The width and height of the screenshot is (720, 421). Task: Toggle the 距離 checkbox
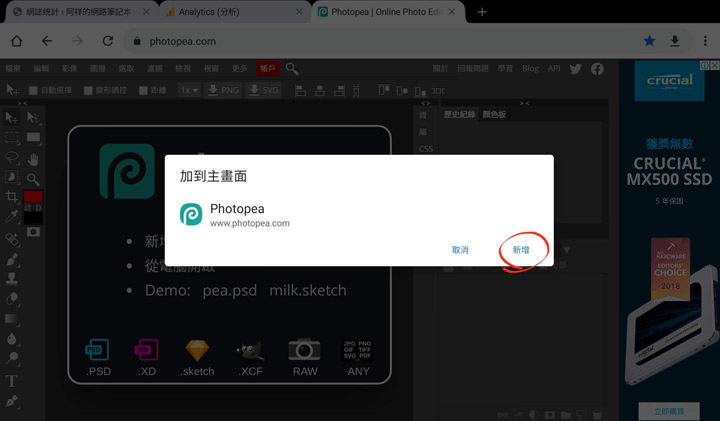click(x=143, y=90)
